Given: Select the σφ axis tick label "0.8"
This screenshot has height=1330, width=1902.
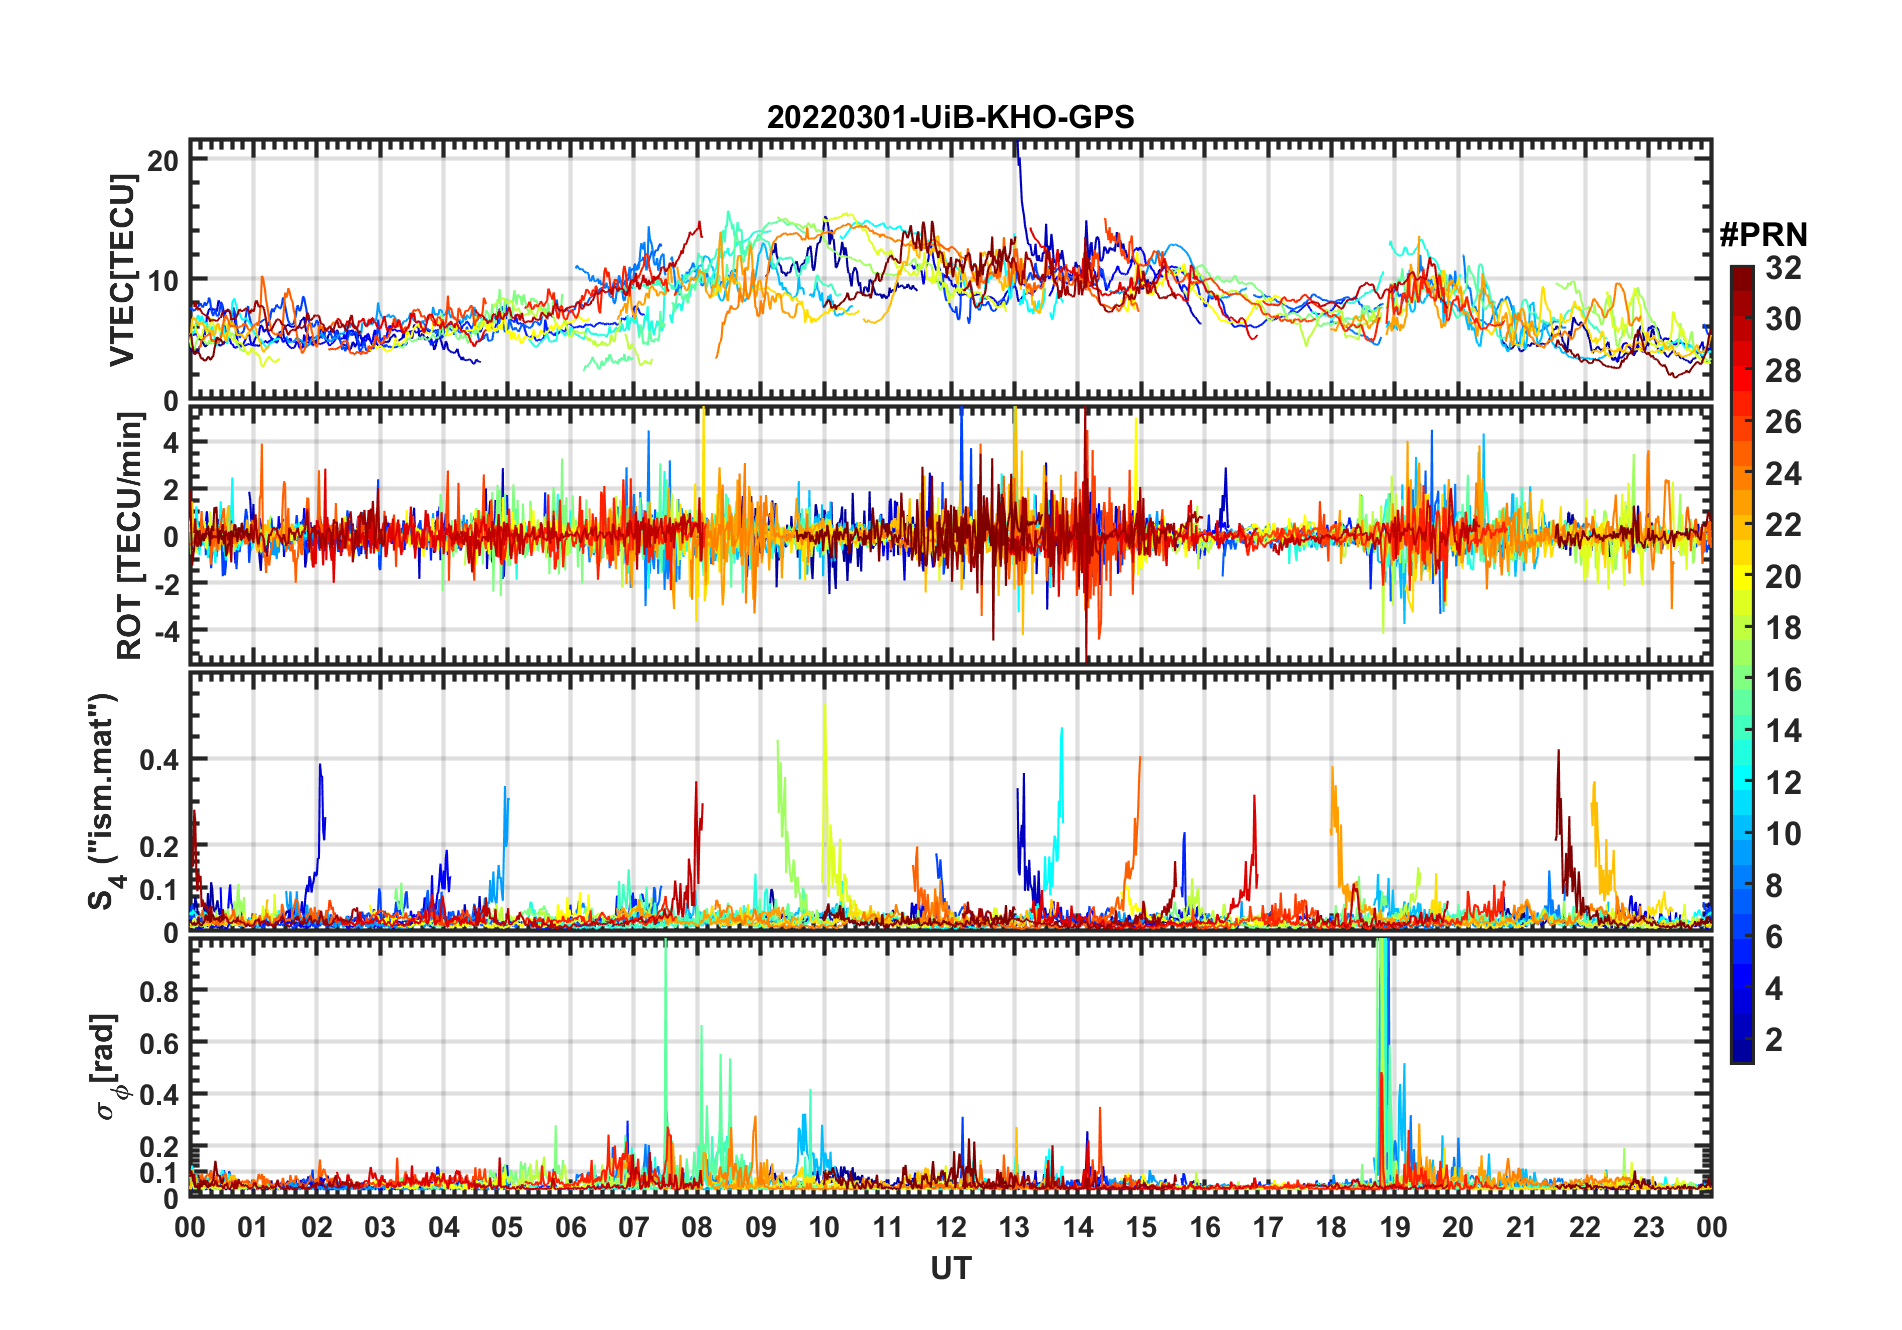Looking at the screenshot, I should point(160,991).
